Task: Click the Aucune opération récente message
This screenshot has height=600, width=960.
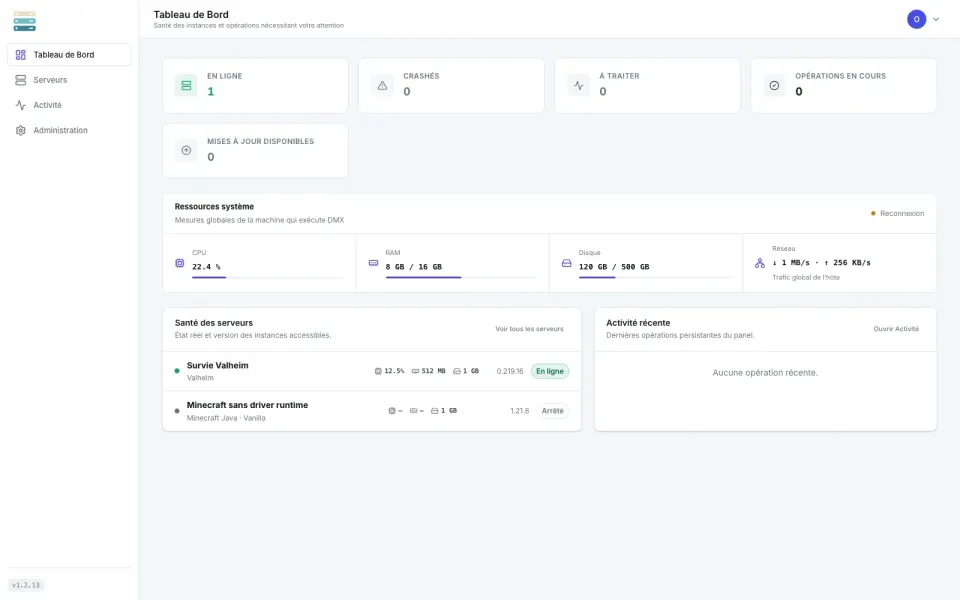Action: 765,372
